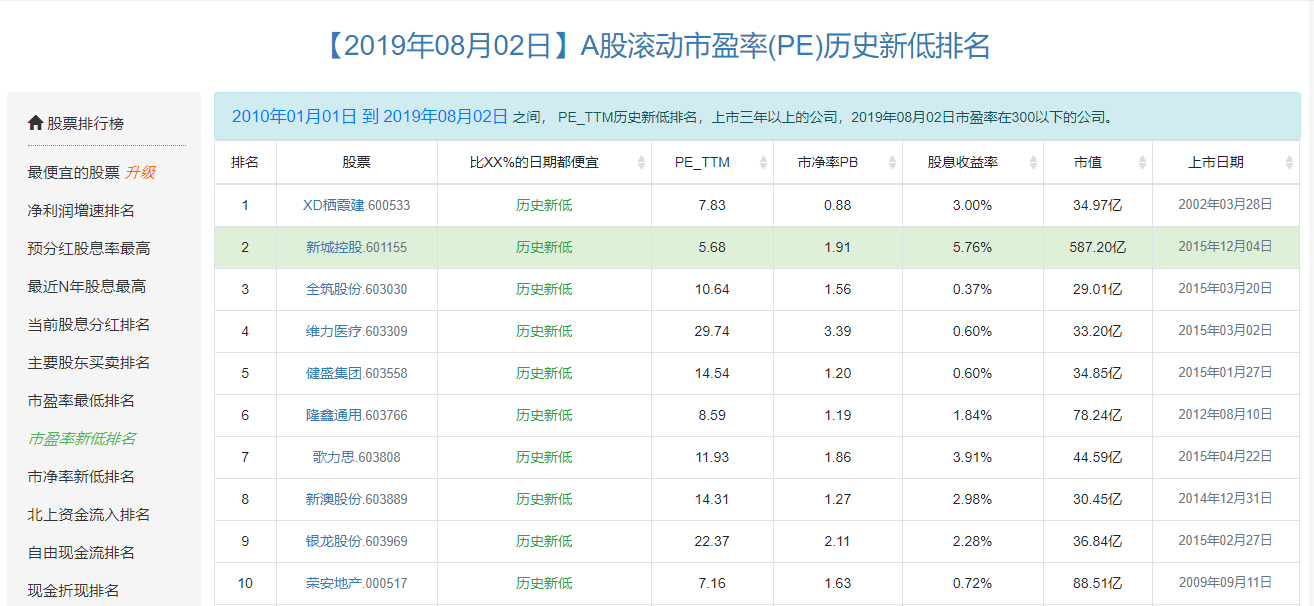Click PB value 0.88
This screenshot has width=1314, height=606.
838,205
